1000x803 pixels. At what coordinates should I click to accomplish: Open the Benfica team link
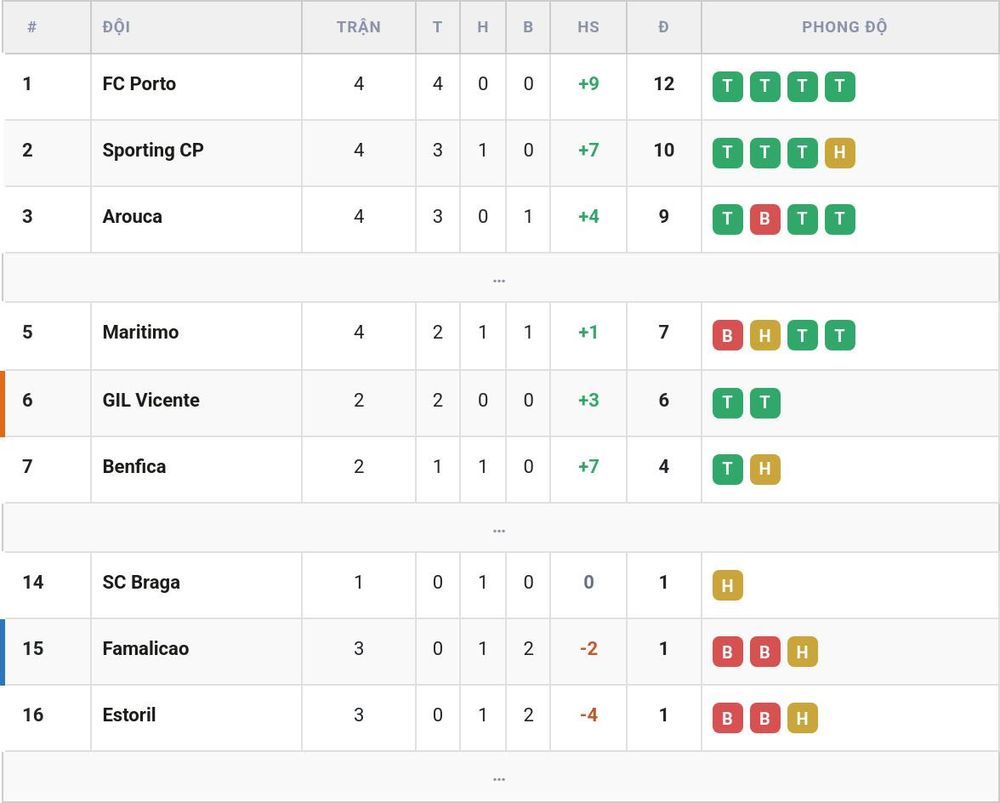point(134,466)
